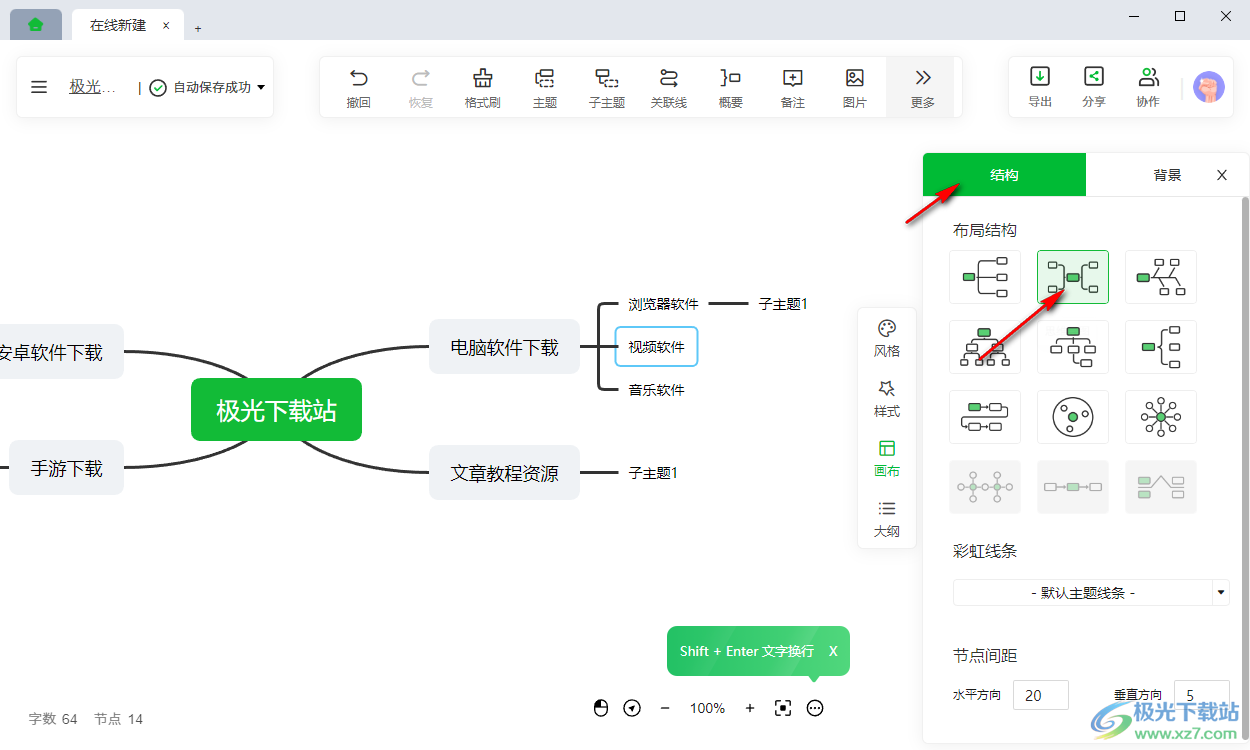
Task: Open the user avatar profile
Action: click(1209, 87)
